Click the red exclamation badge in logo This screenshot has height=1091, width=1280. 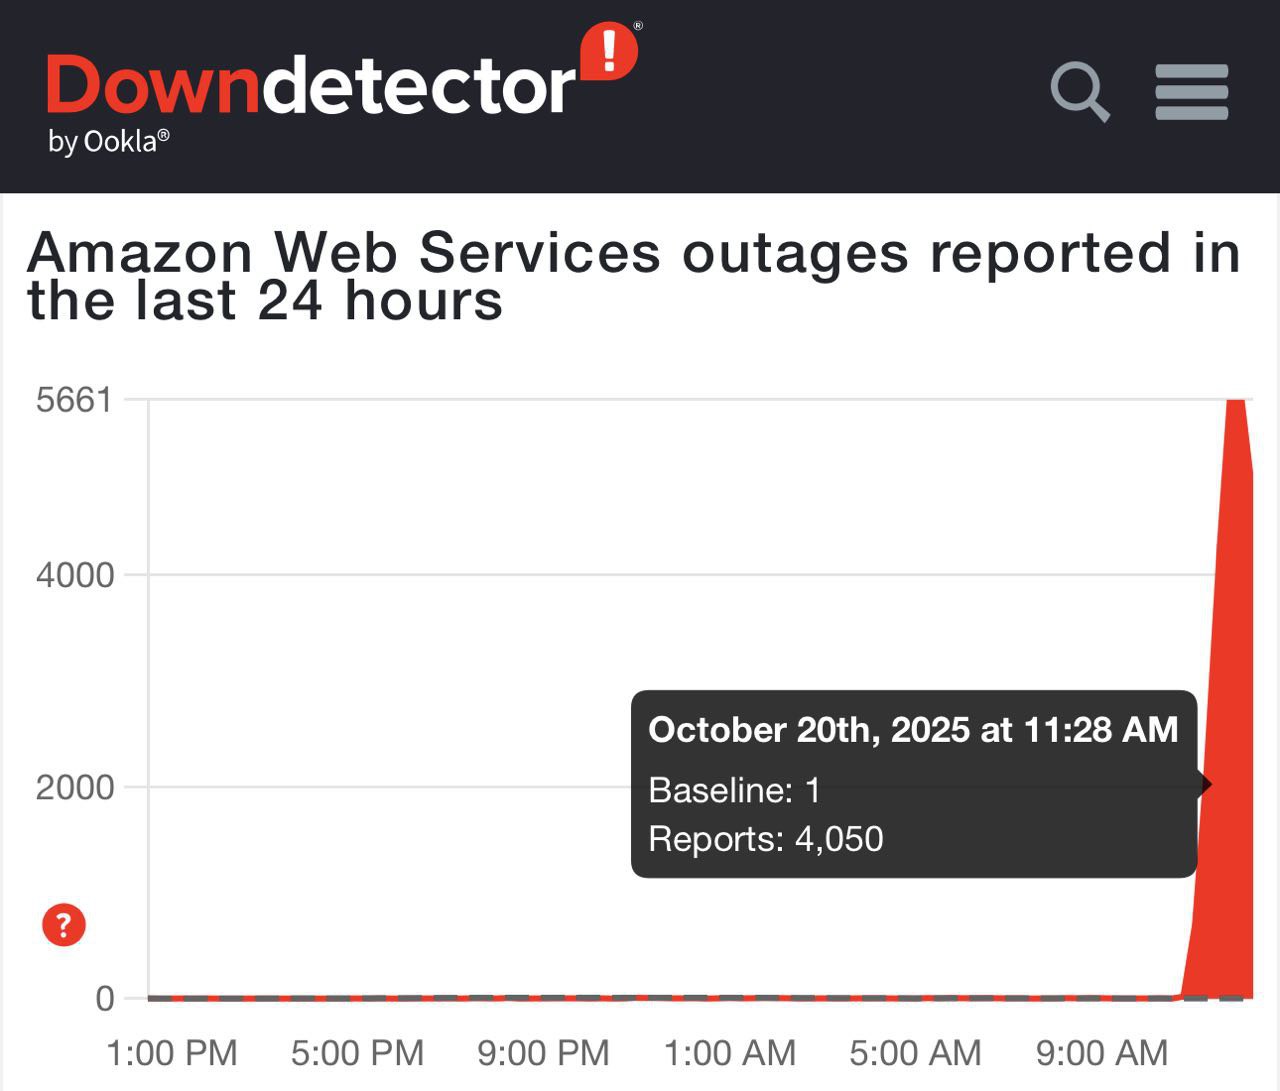609,50
